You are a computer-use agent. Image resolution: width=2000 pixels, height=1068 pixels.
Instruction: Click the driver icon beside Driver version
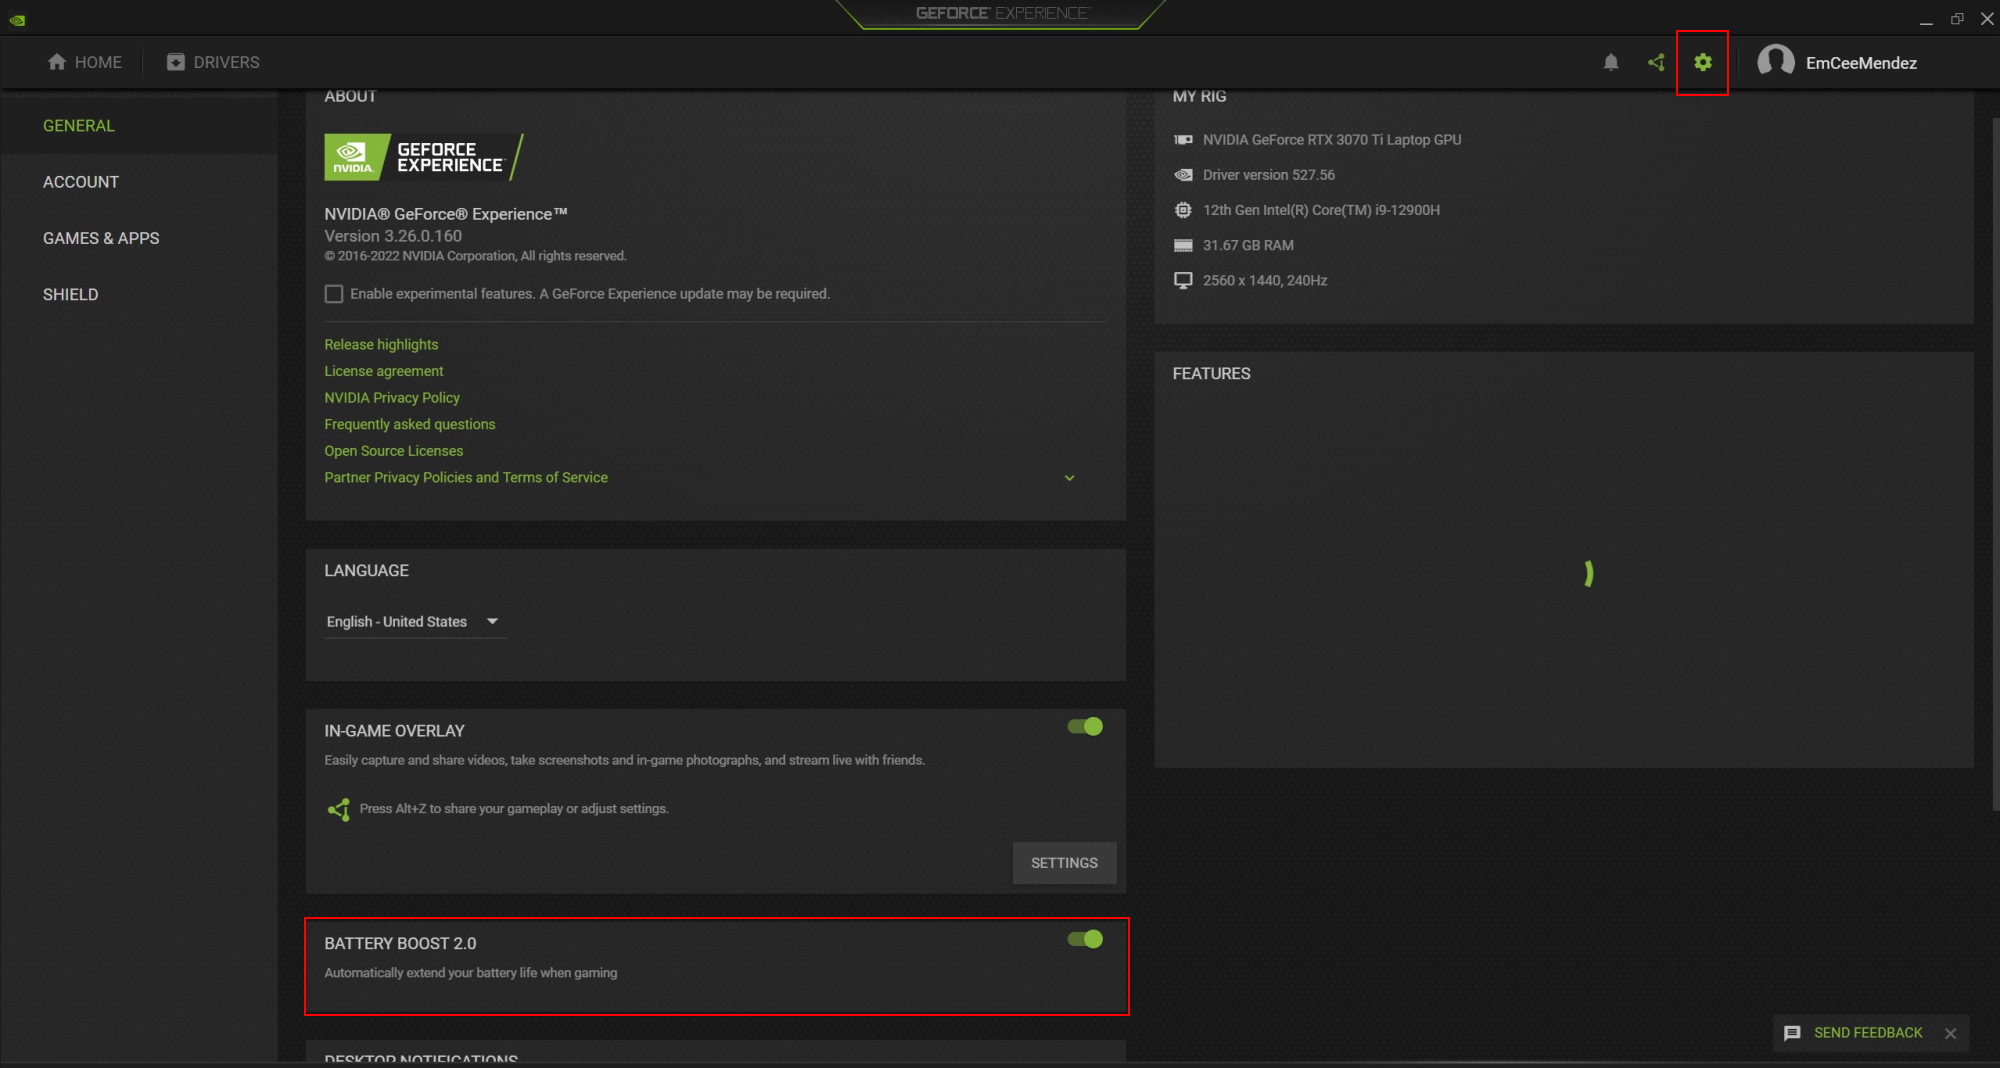[x=1183, y=175]
